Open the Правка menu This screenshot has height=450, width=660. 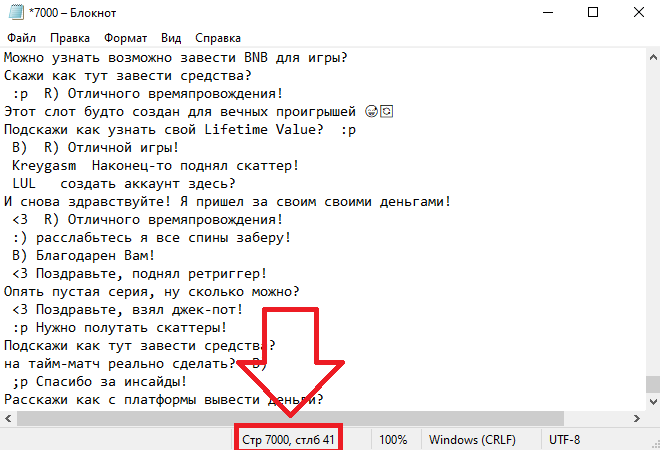70,38
